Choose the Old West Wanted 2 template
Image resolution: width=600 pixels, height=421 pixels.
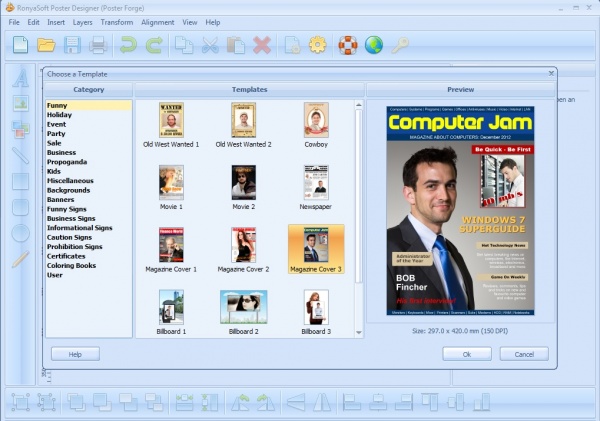point(243,125)
